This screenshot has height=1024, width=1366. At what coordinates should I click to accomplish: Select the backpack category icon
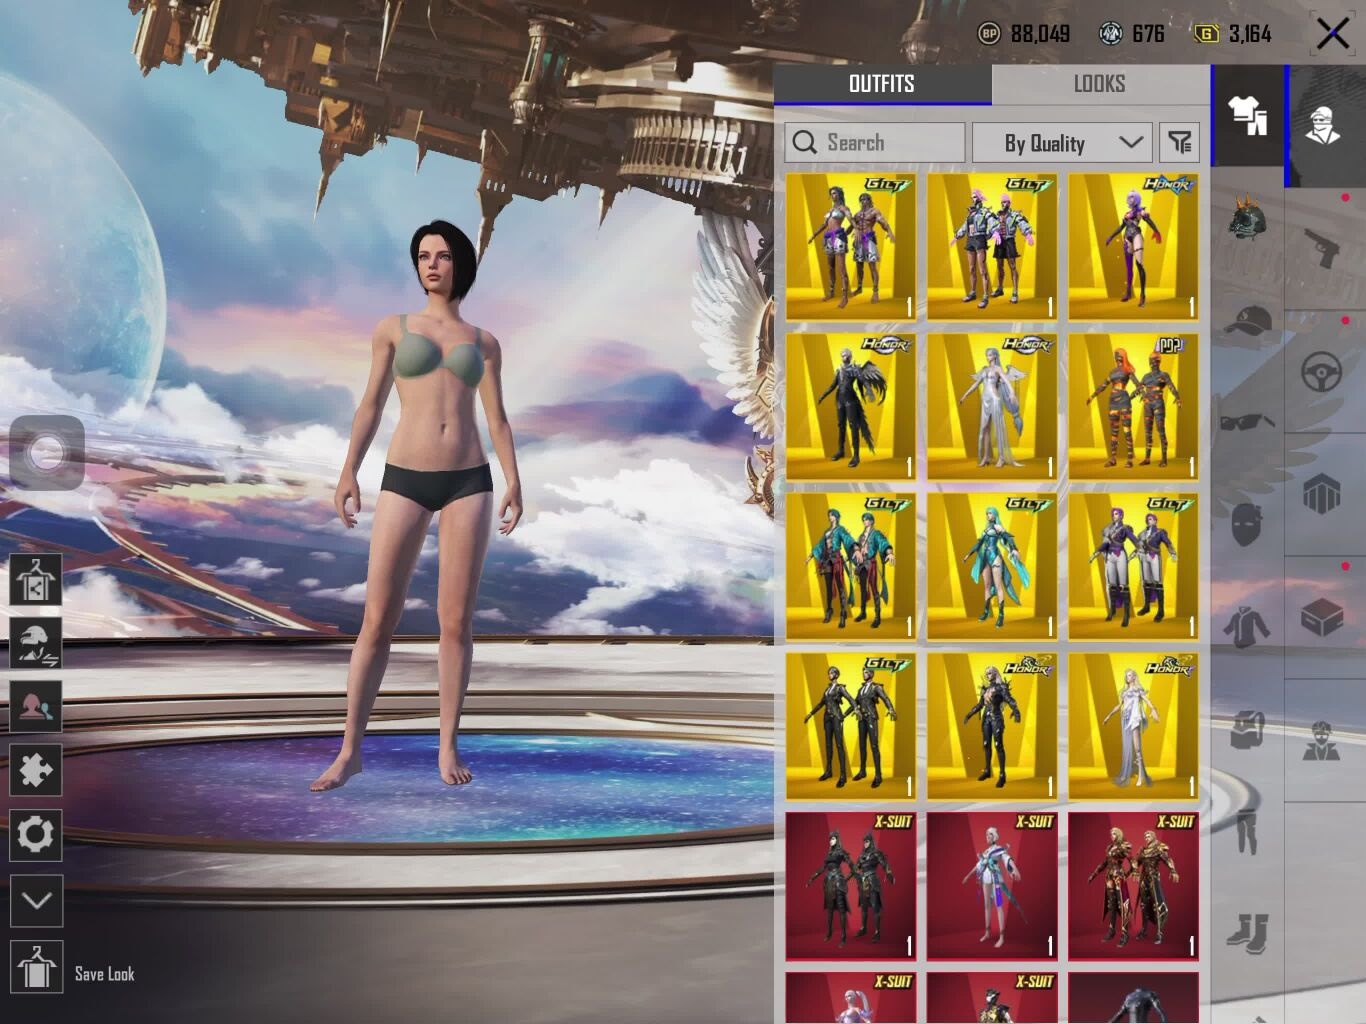click(x=1247, y=729)
